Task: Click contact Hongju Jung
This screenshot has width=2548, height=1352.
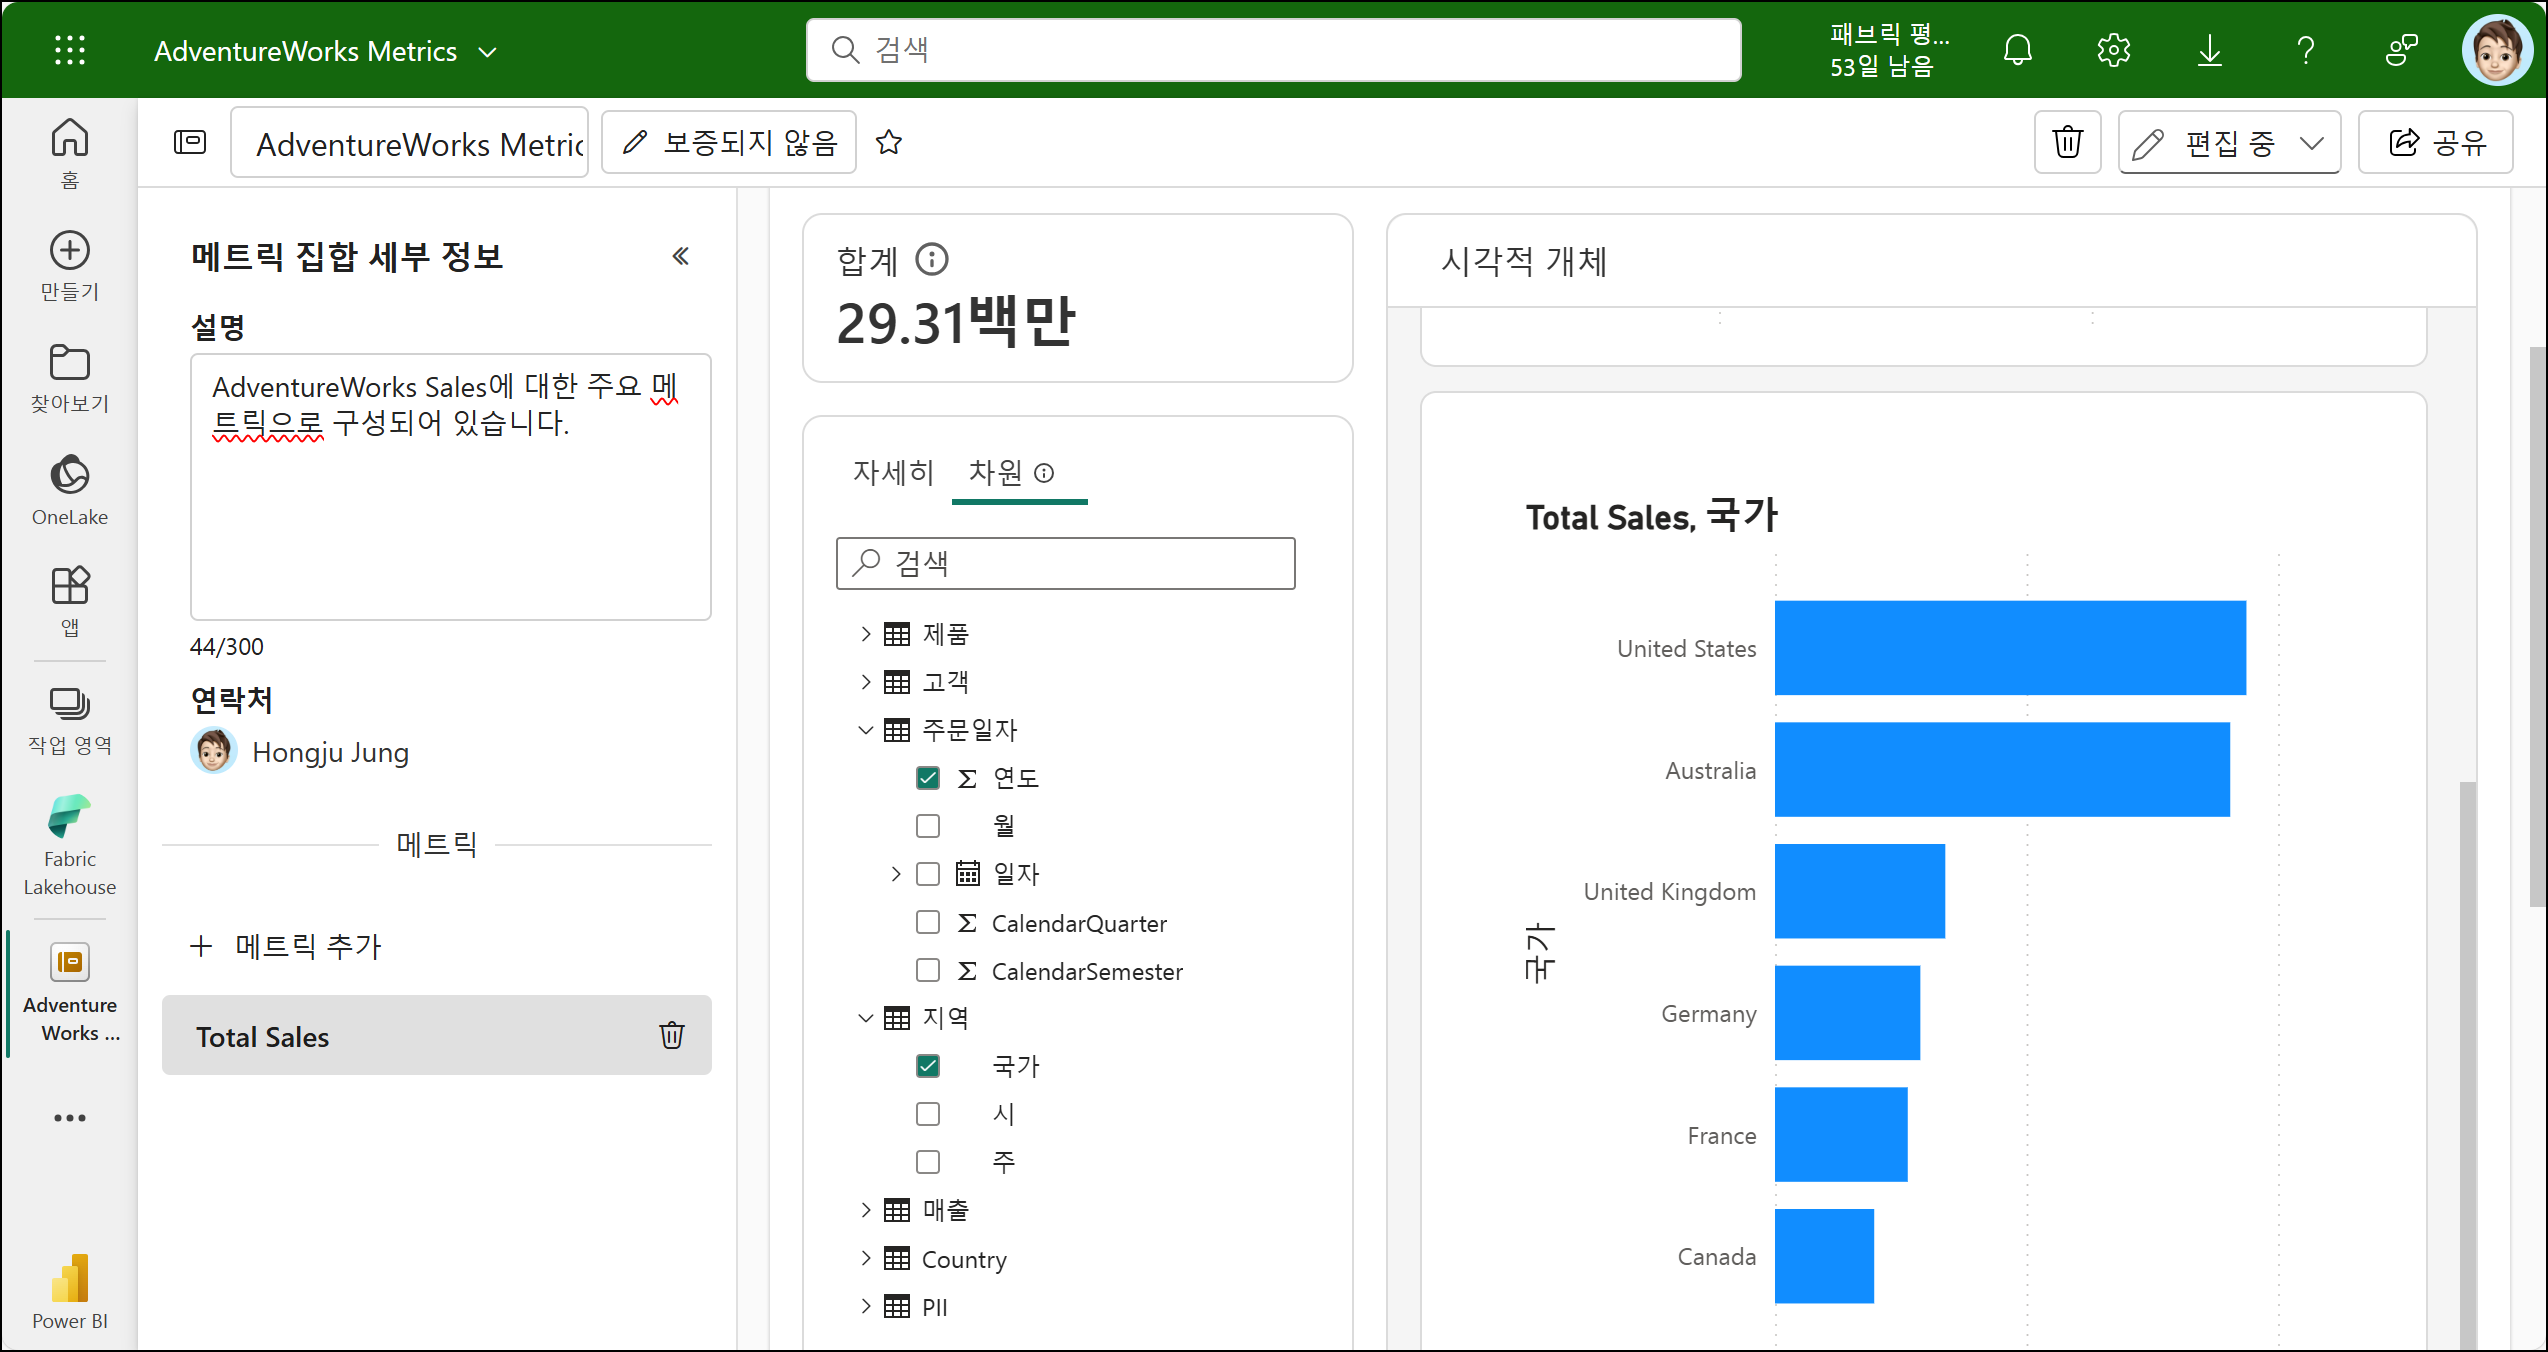Action: (x=300, y=751)
